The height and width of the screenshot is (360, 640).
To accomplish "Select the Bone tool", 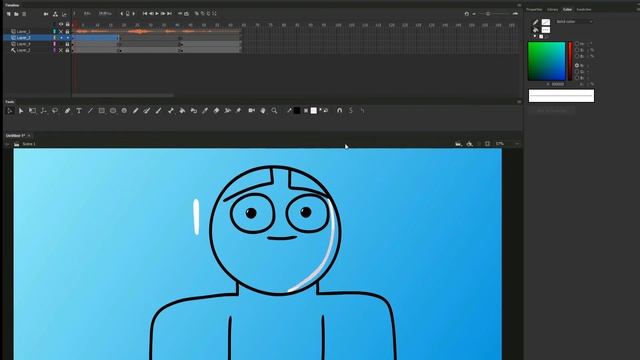I will (171, 111).
